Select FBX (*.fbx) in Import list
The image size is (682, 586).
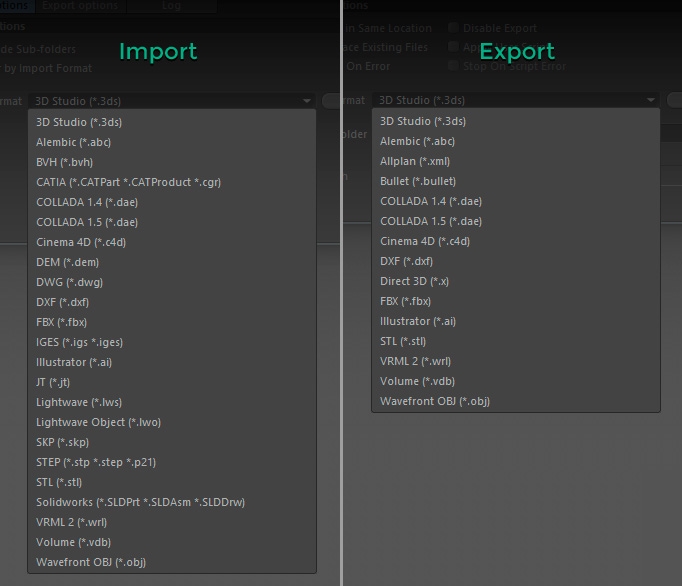tap(172, 322)
